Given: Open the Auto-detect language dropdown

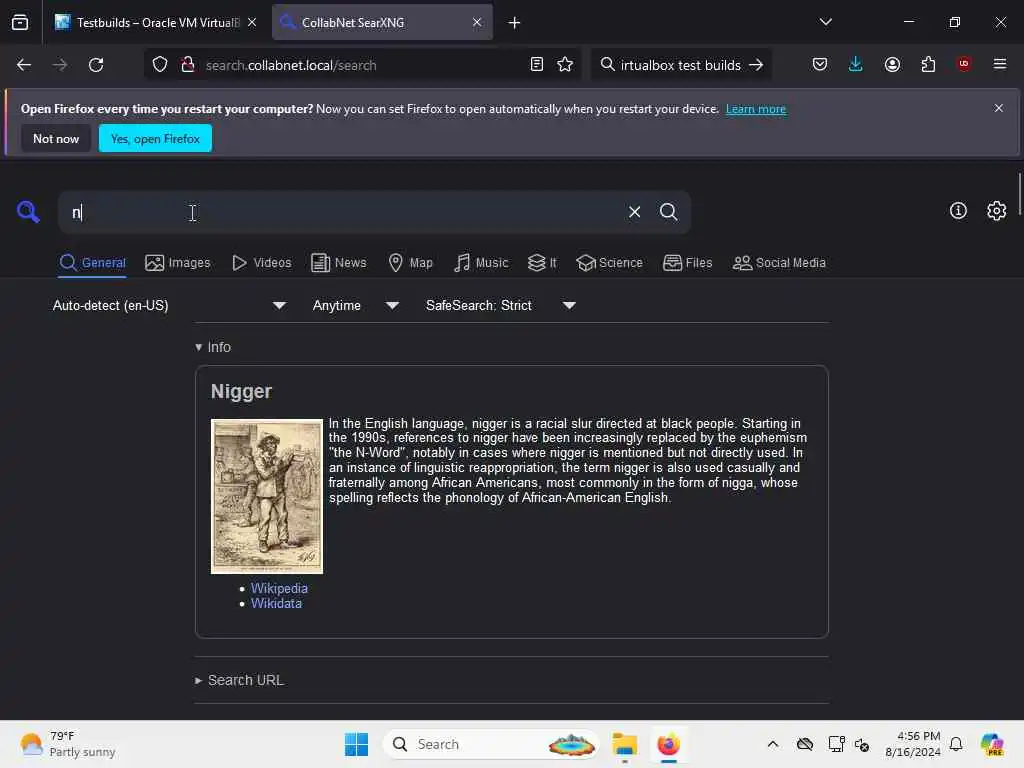Looking at the screenshot, I should (169, 305).
